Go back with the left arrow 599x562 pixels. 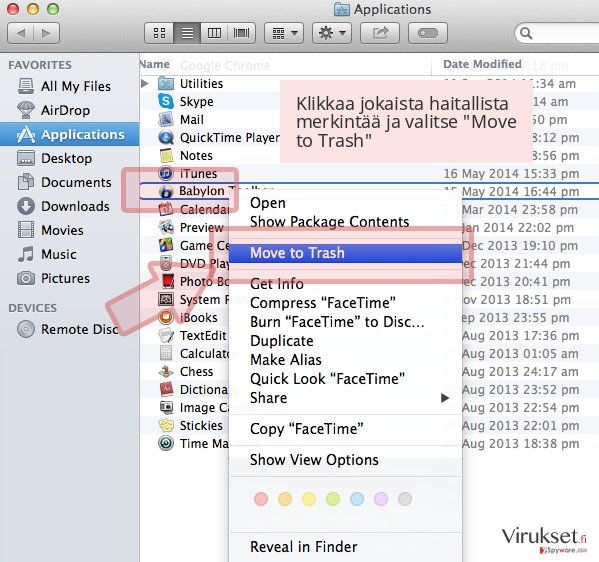pos(21,33)
